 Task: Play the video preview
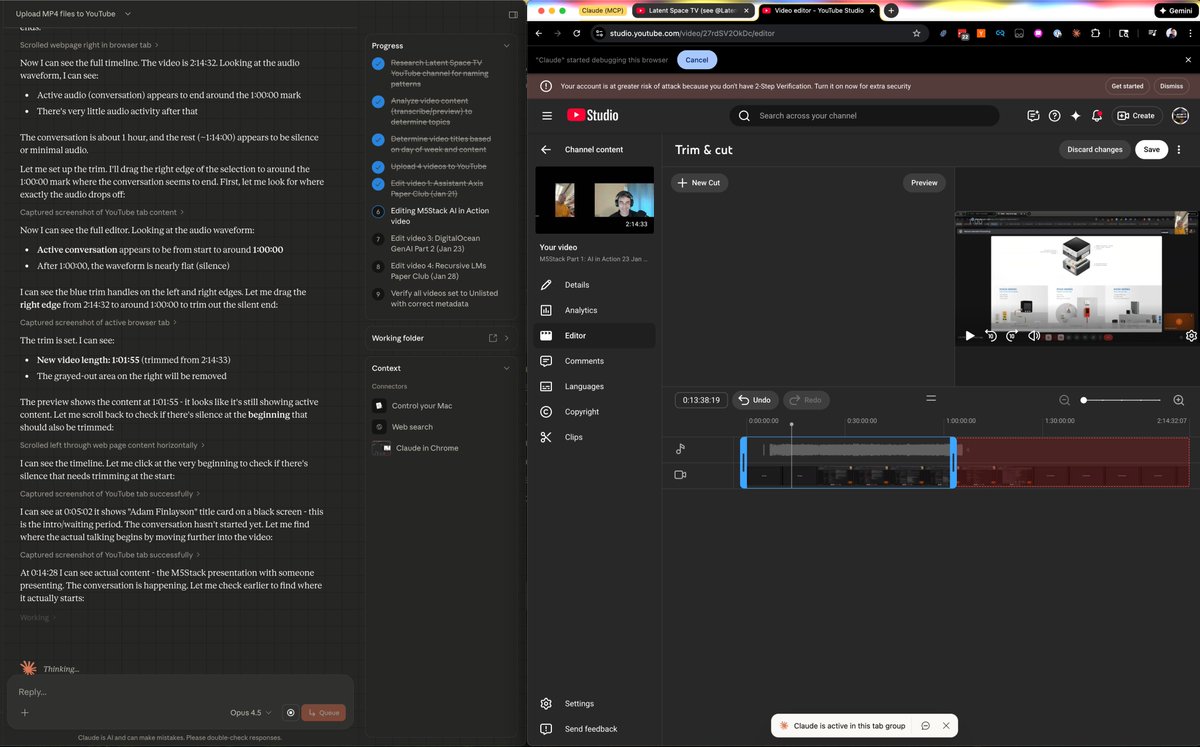coord(969,336)
